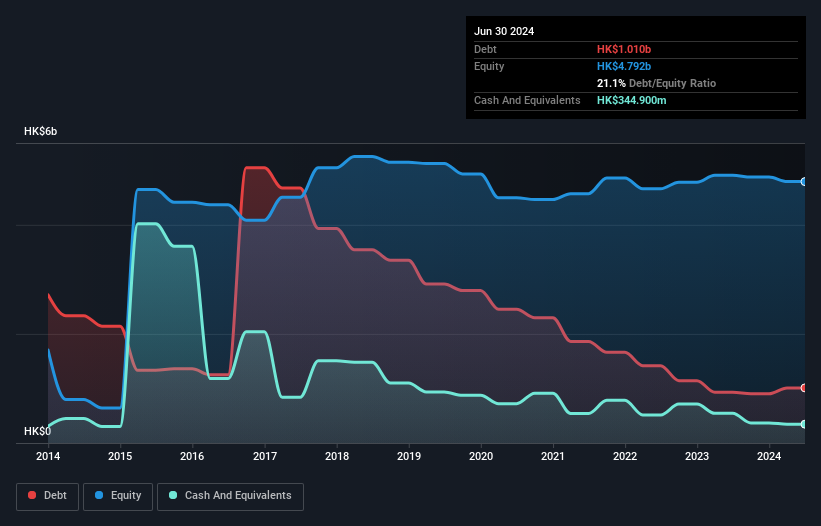
Task: Toggle the Equity legend button
Action: tap(118, 496)
